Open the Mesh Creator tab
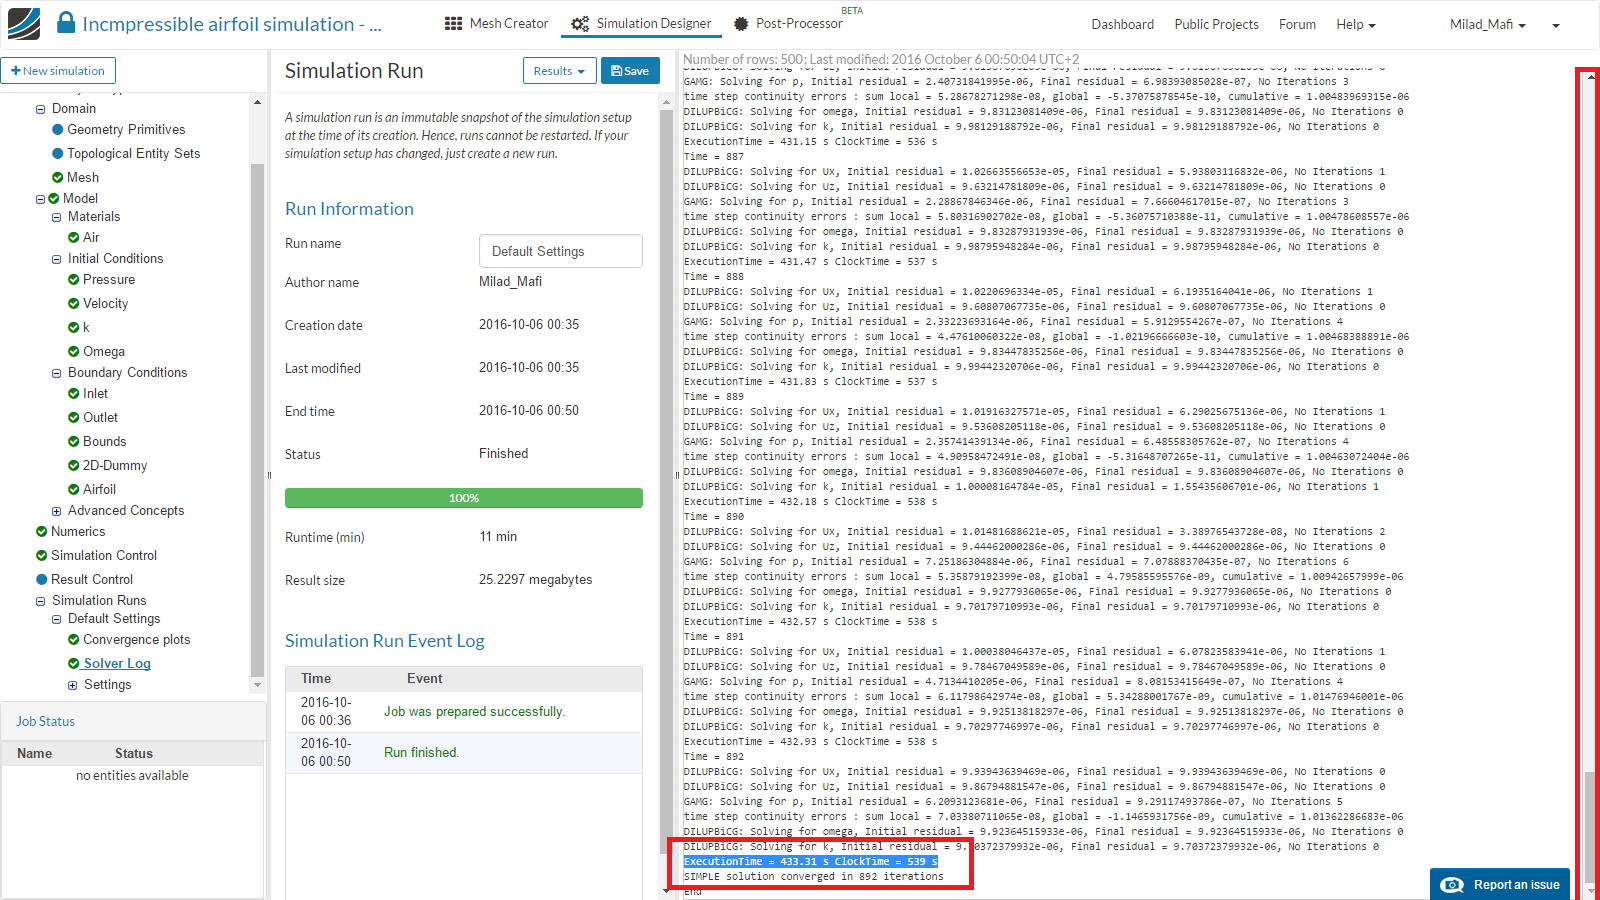The width and height of the screenshot is (1600, 900). pyautogui.click(x=496, y=23)
